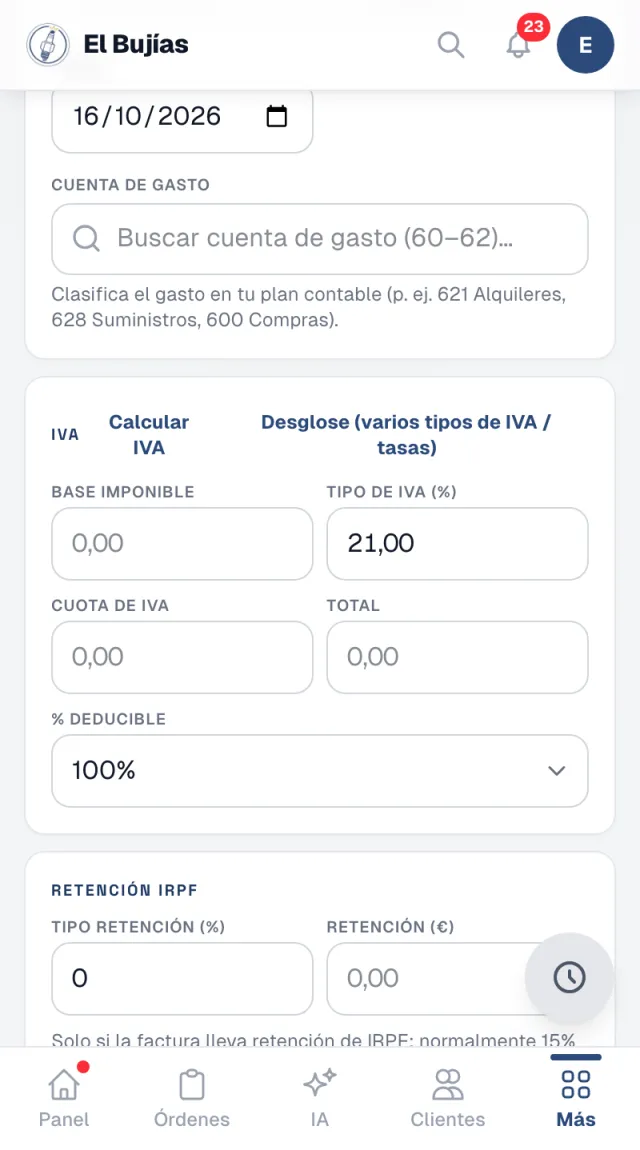This screenshot has height=1150, width=640.
Task: Open notifications bell with 23 badge
Action: tap(519, 44)
